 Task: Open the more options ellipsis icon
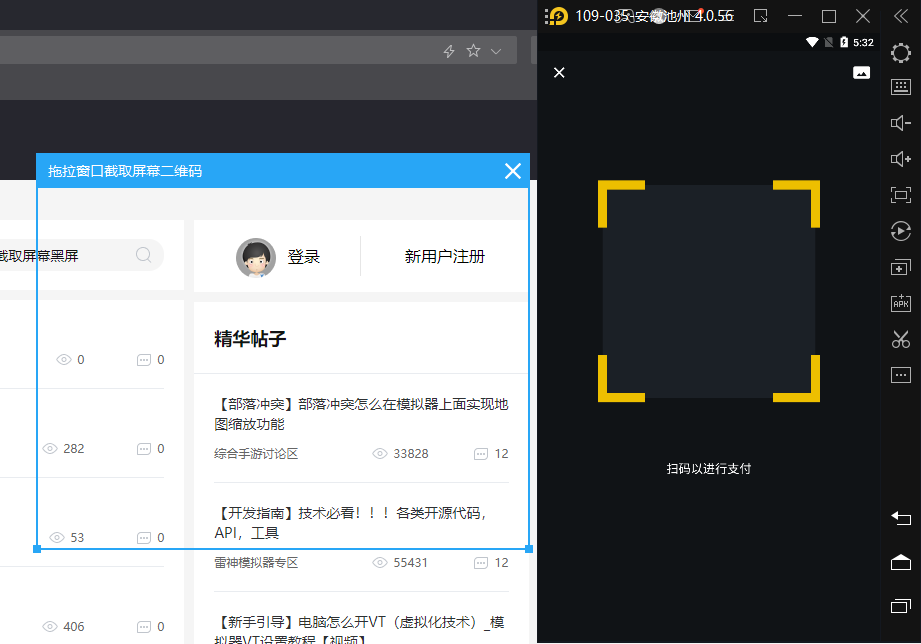901,375
